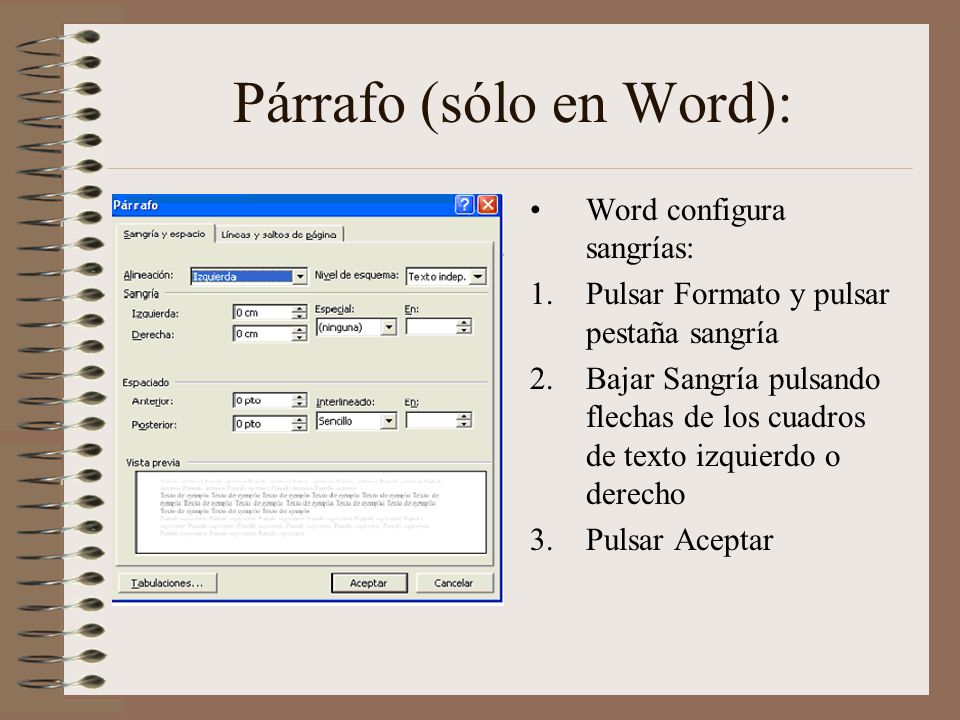Decrease Interlineado En value with down arrow

click(x=465, y=425)
